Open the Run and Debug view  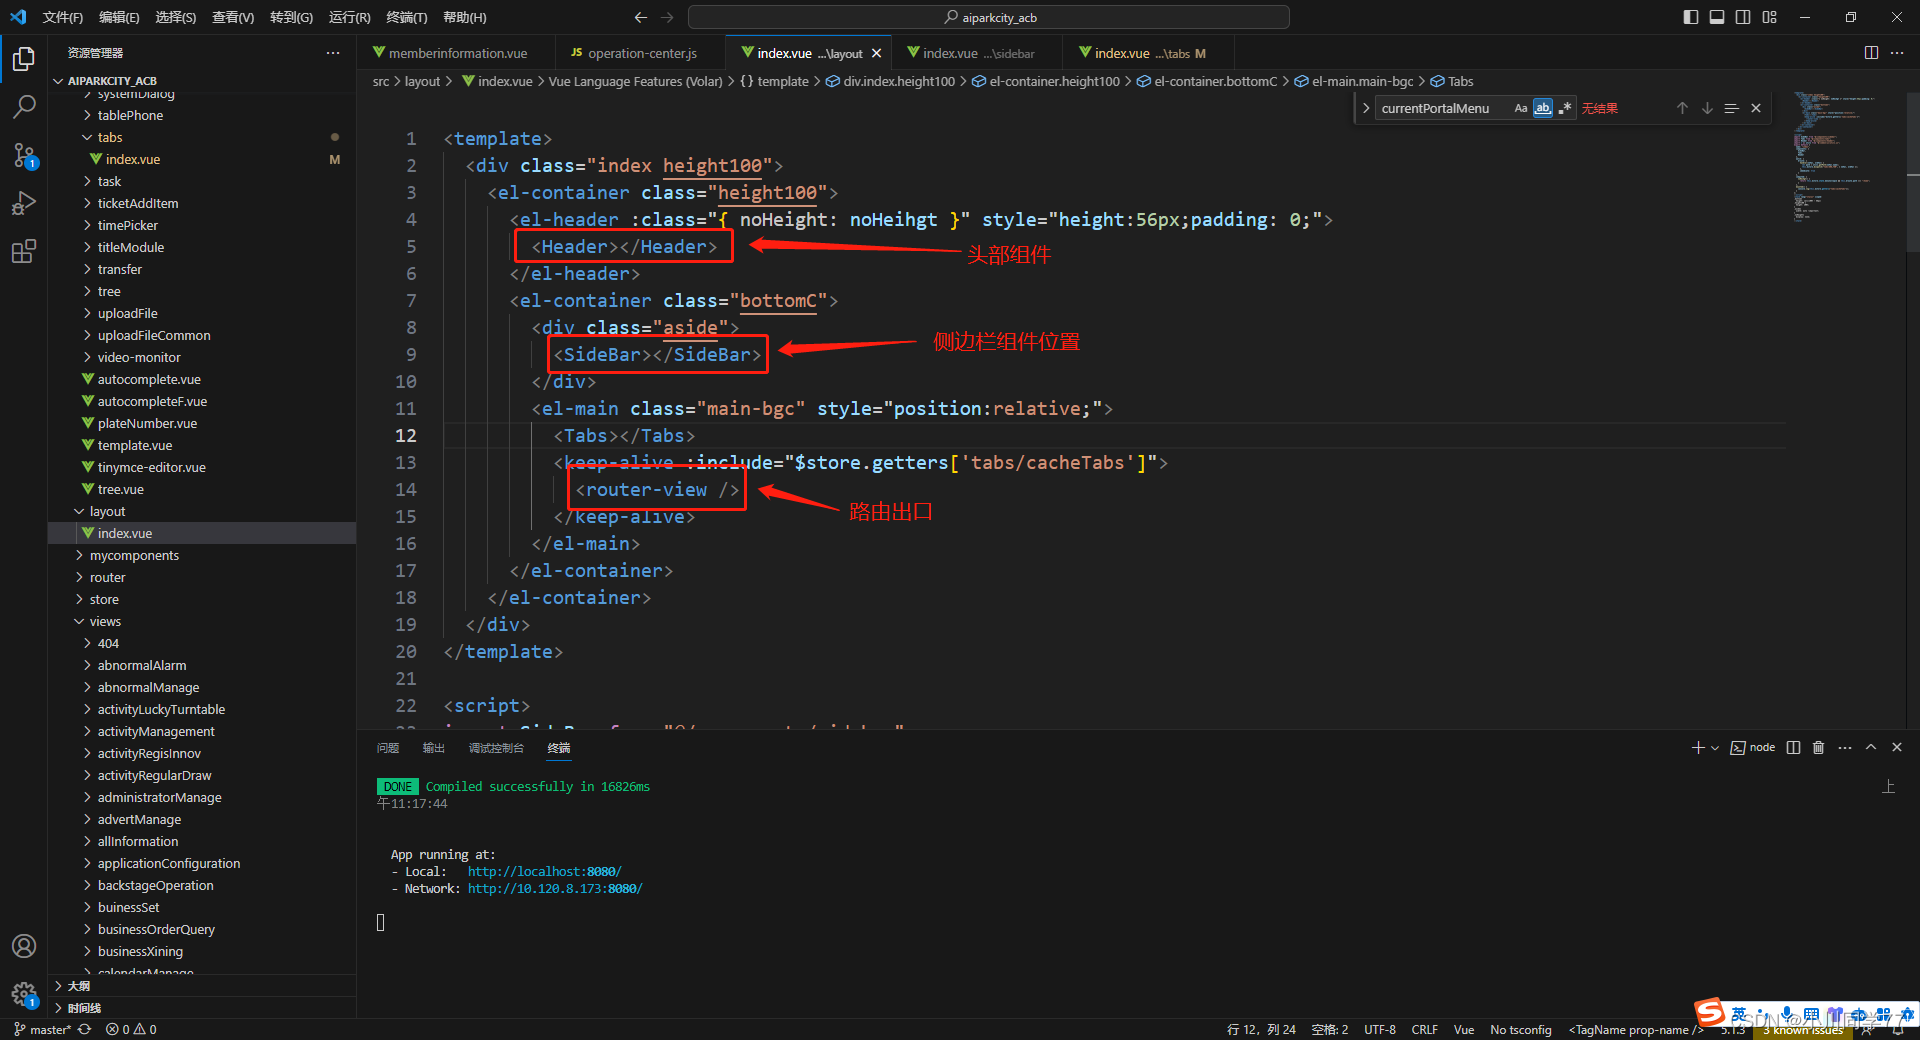(24, 203)
